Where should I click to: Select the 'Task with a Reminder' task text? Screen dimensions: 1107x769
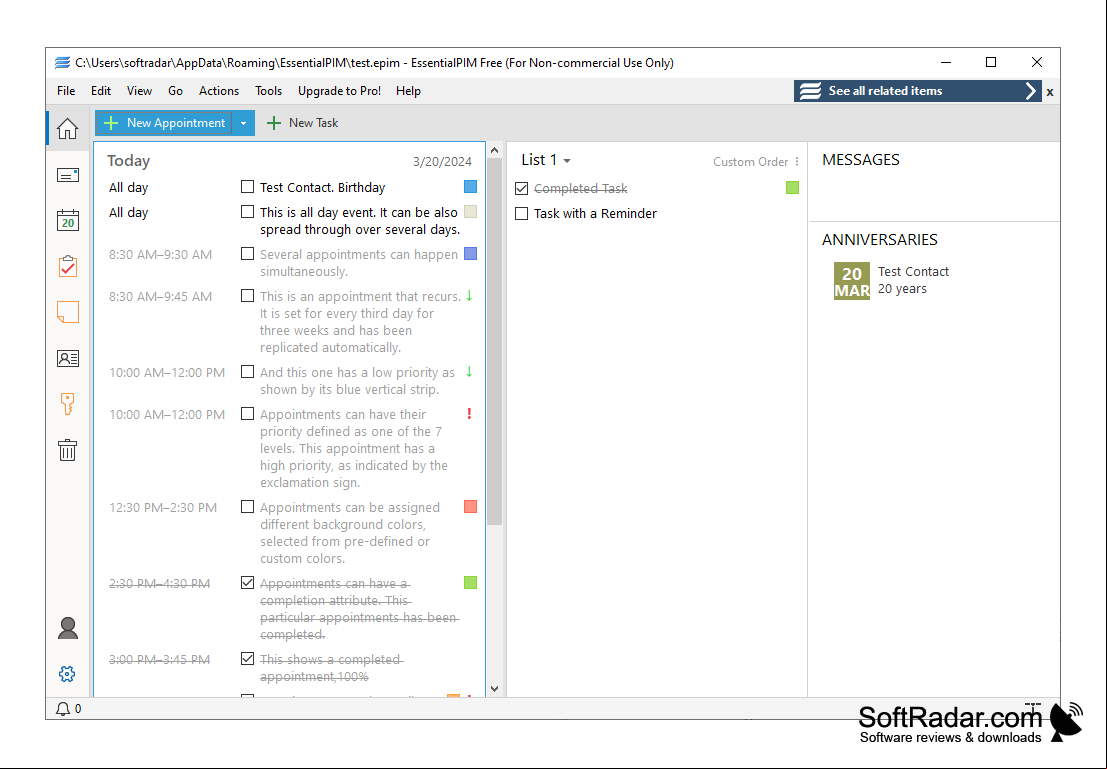pos(595,213)
